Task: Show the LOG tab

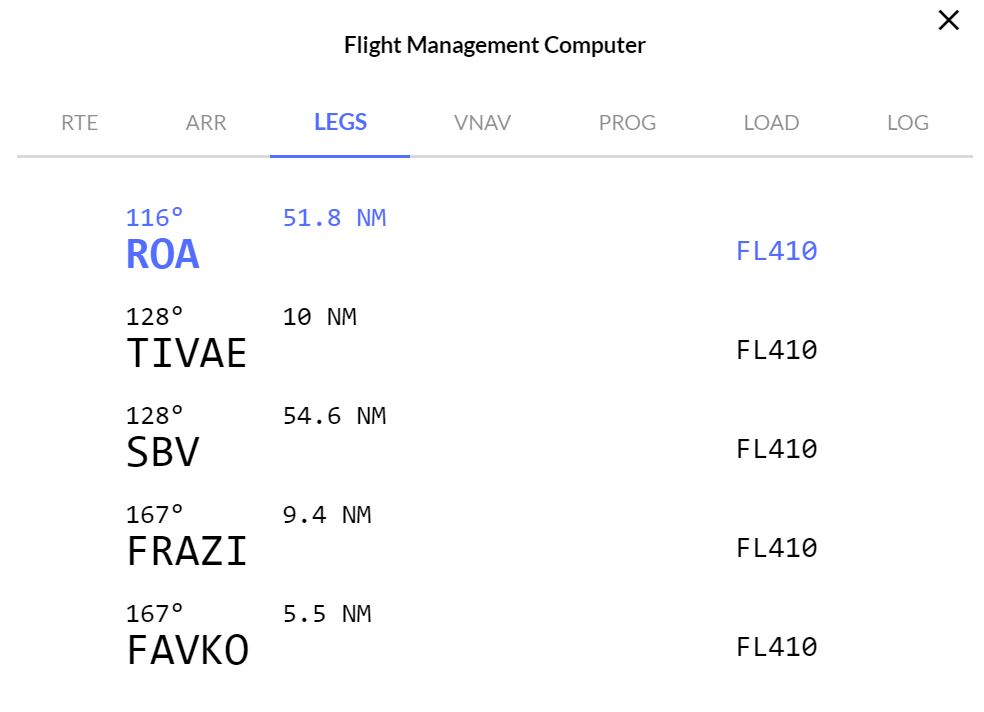Action: (907, 123)
